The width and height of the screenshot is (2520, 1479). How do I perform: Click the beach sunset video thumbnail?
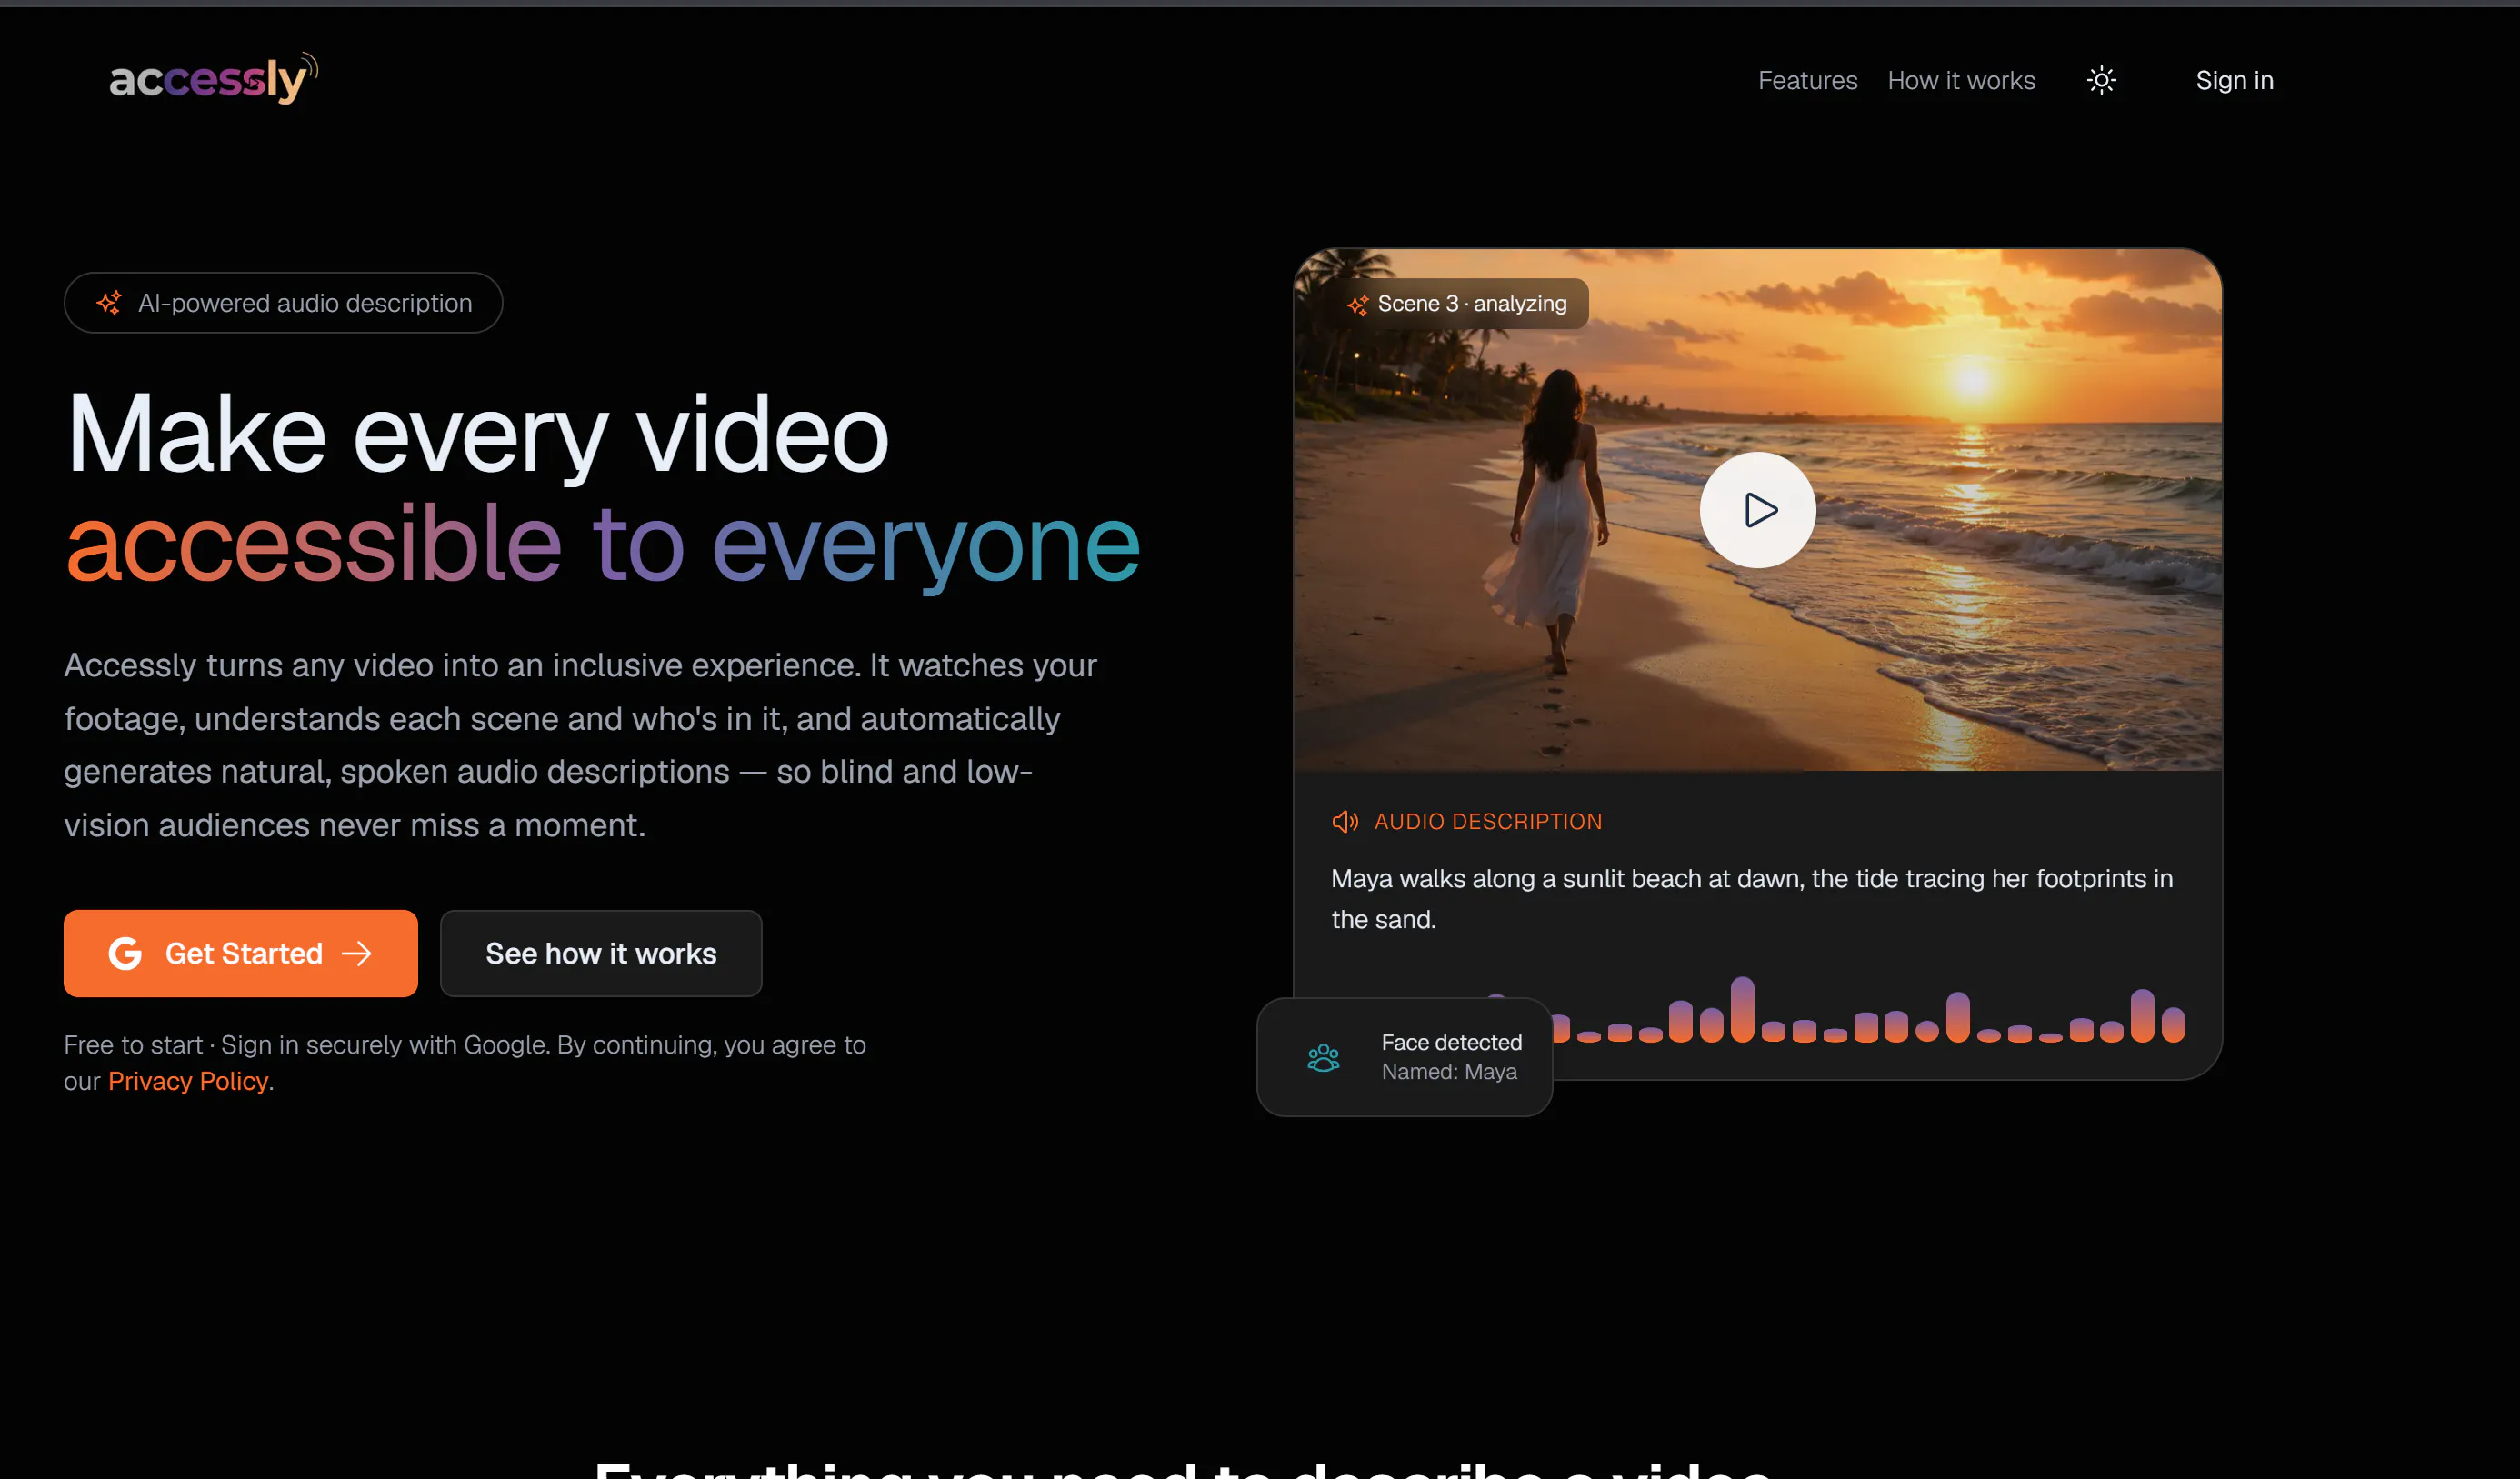tap(1757, 510)
